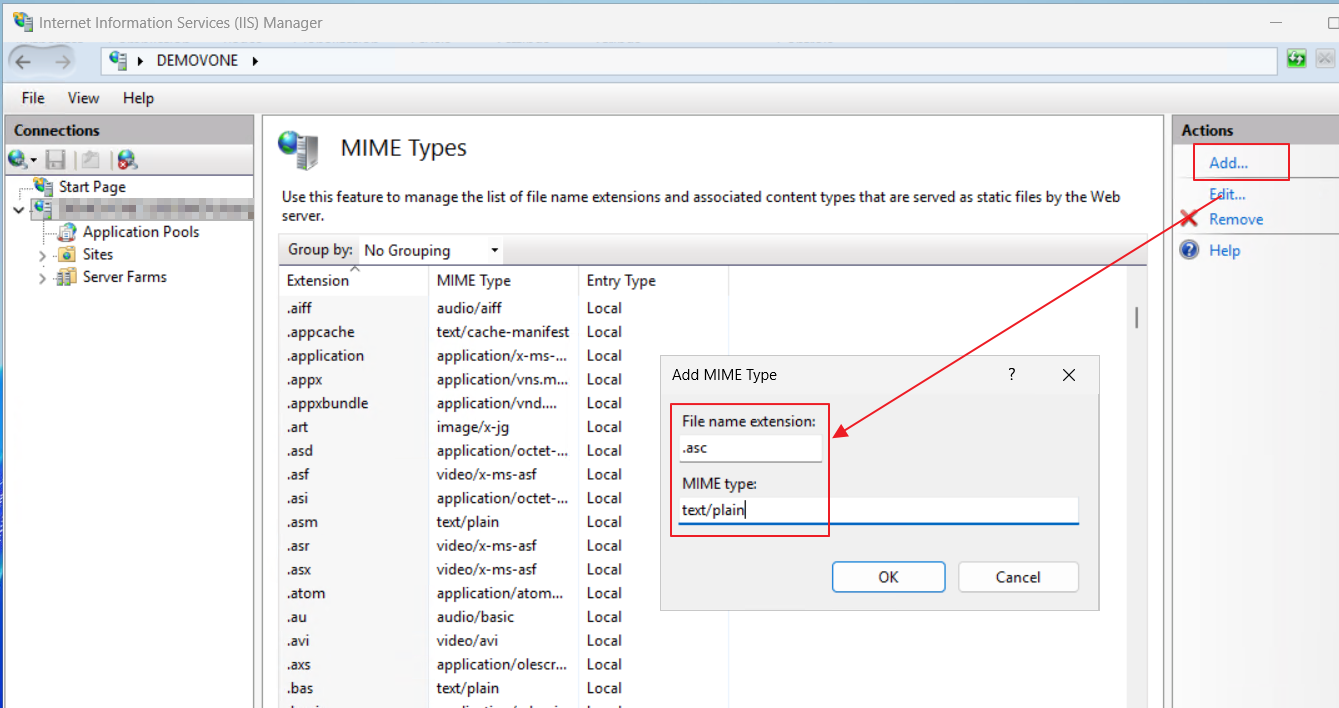The width and height of the screenshot is (1339, 708).
Task: Click the MIME Types globe server icon
Action: pos(299,149)
